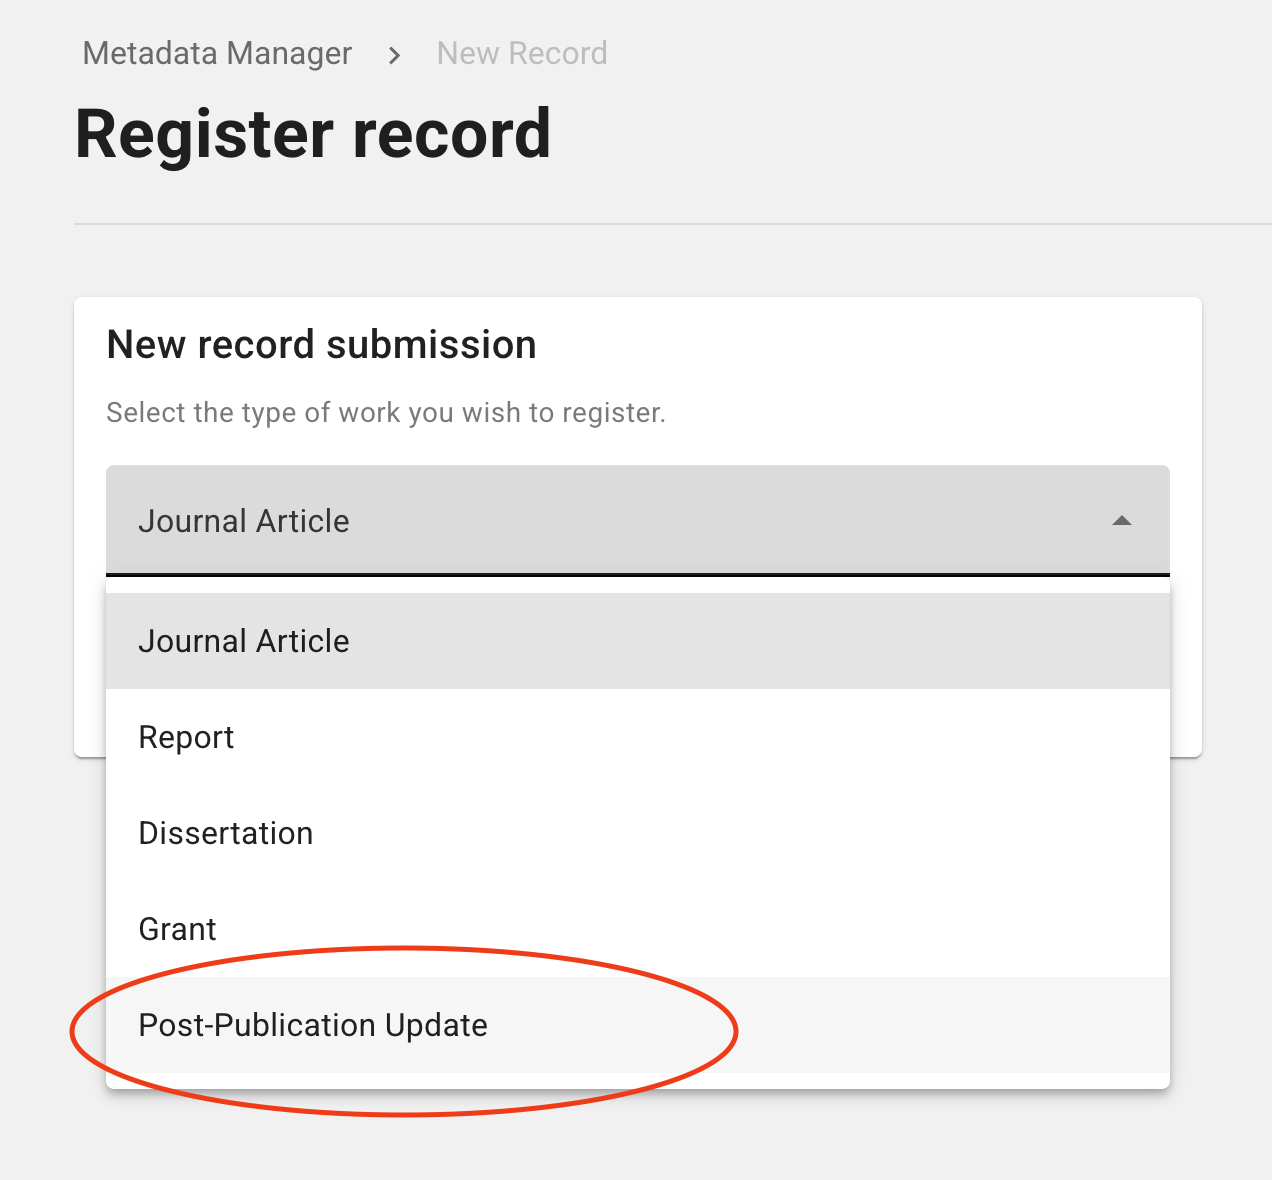Screen dimensions: 1272x1180
Task: Click the New record submission card title
Action: pos(321,344)
